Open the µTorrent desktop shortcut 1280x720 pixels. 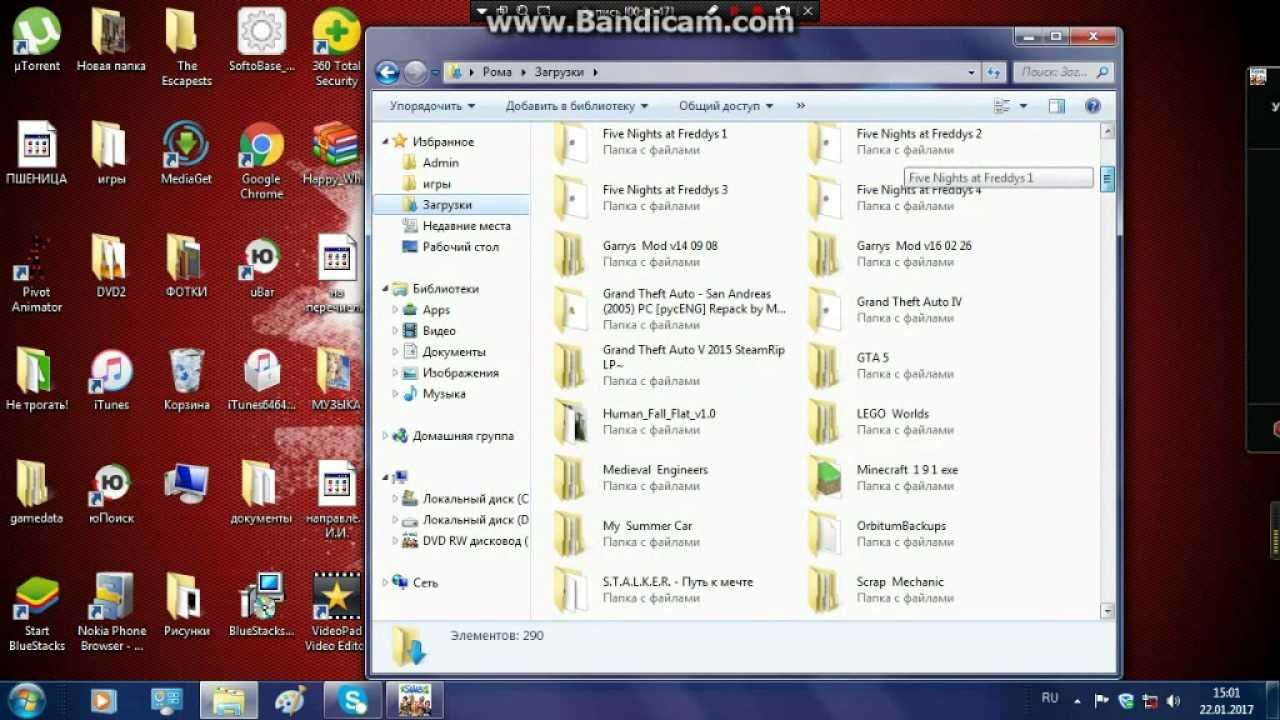[x=37, y=40]
